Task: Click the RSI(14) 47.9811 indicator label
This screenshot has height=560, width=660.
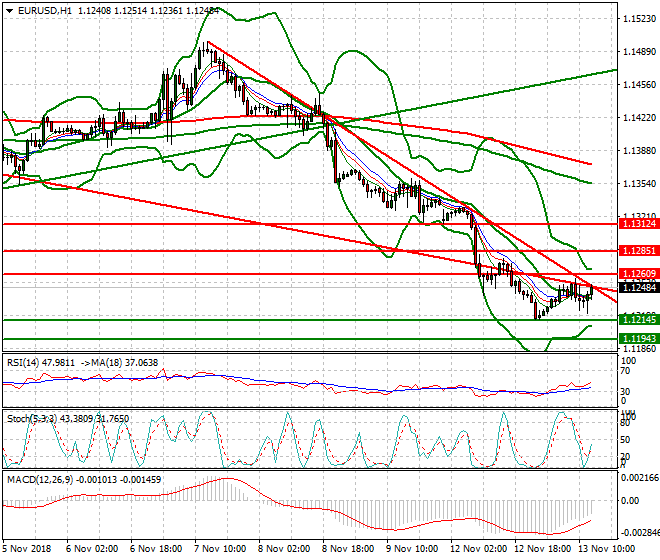Action: click(x=41, y=363)
